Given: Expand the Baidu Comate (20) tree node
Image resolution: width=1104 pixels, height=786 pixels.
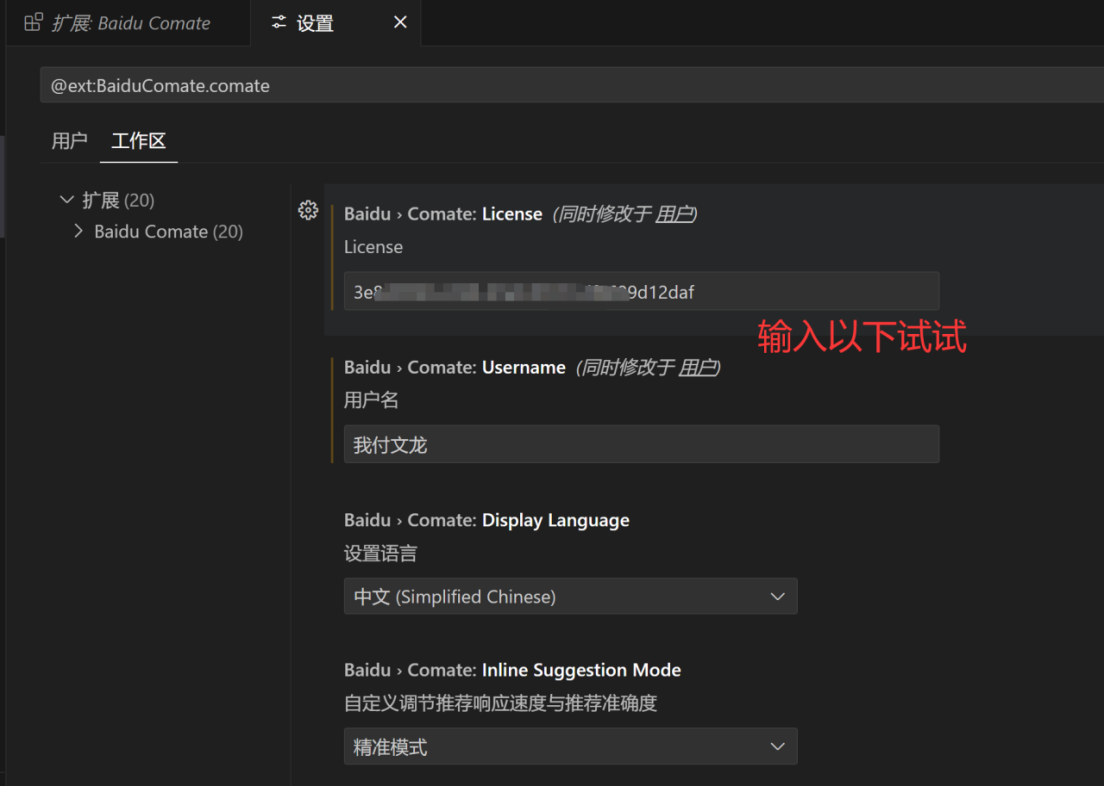Looking at the screenshot, I should [79, 231].
